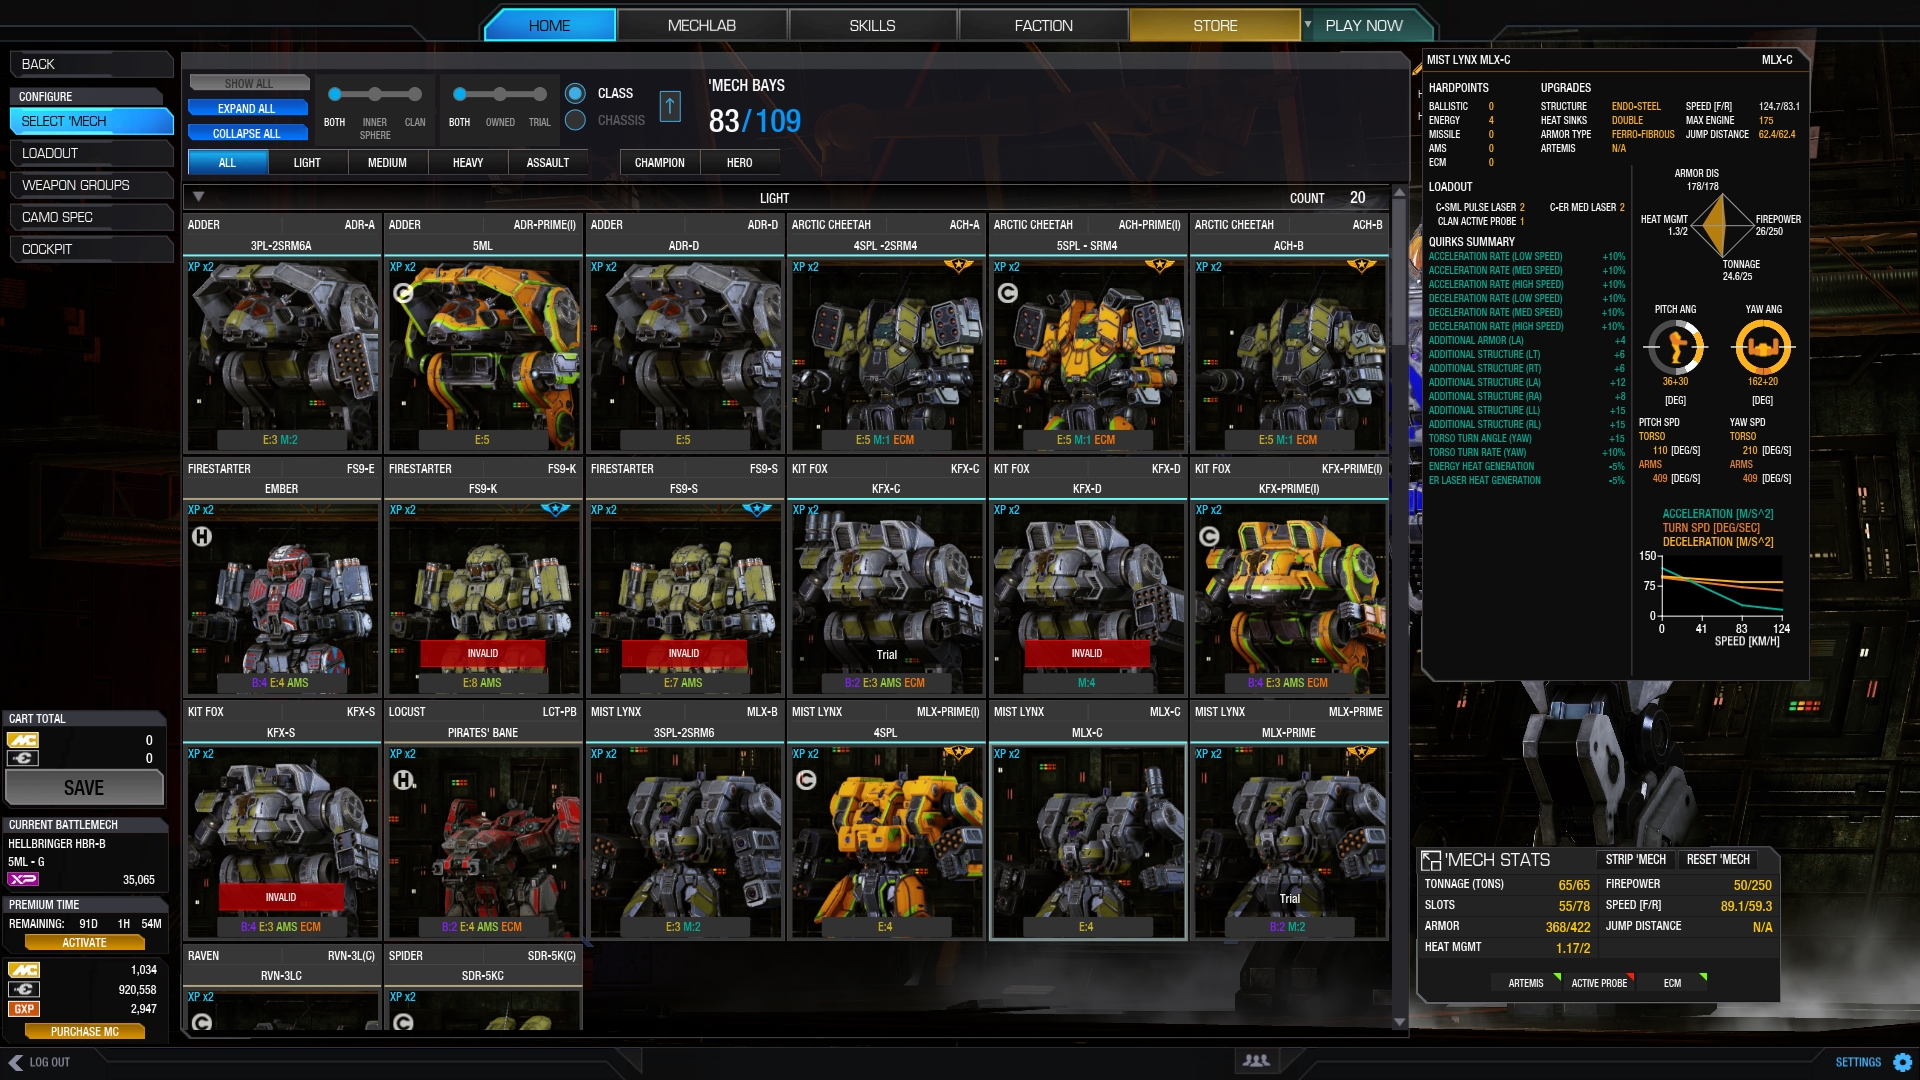Click Collapse All groups
The height and width of the screenshot is (1080, 1920).
247,133
